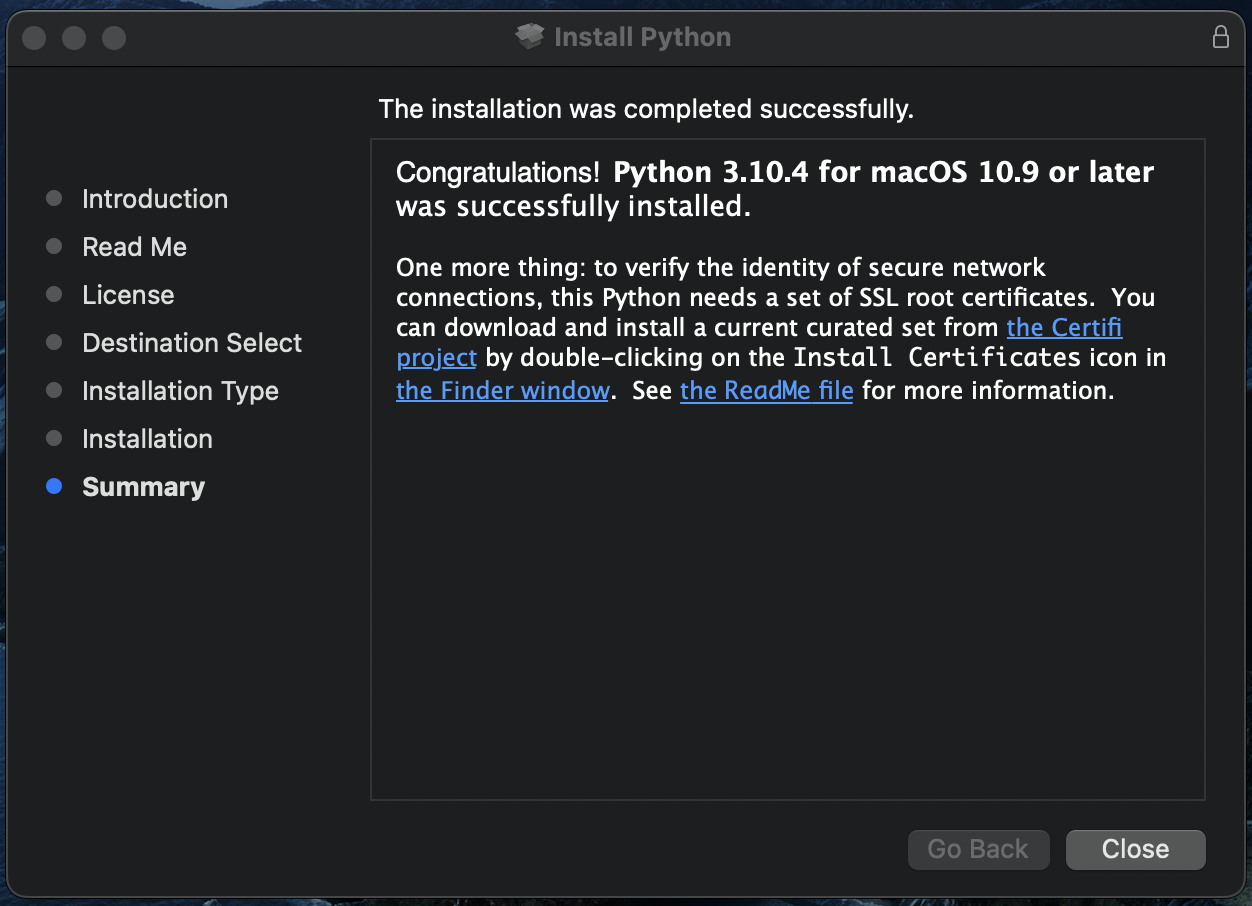
Task: Click the Read Me step label
Action: 134,247
